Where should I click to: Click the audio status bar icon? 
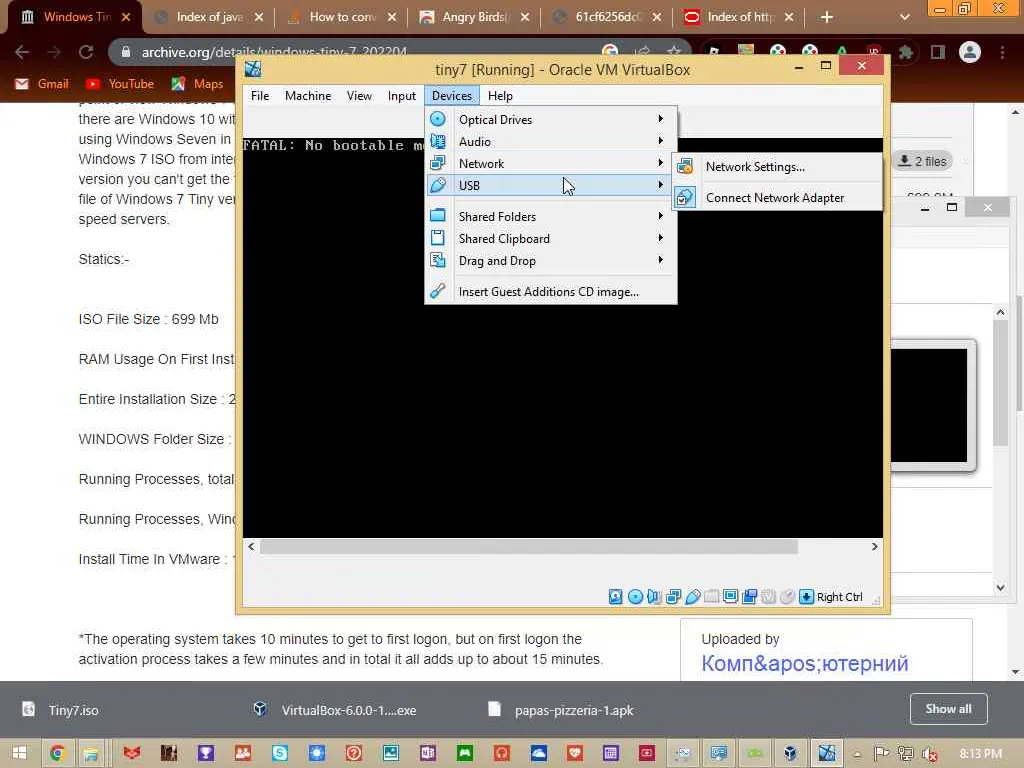pos(654,596)
